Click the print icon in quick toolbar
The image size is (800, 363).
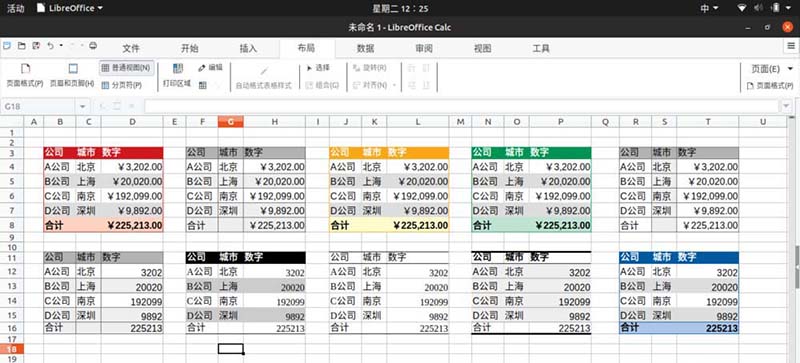[x=93, y=45]
